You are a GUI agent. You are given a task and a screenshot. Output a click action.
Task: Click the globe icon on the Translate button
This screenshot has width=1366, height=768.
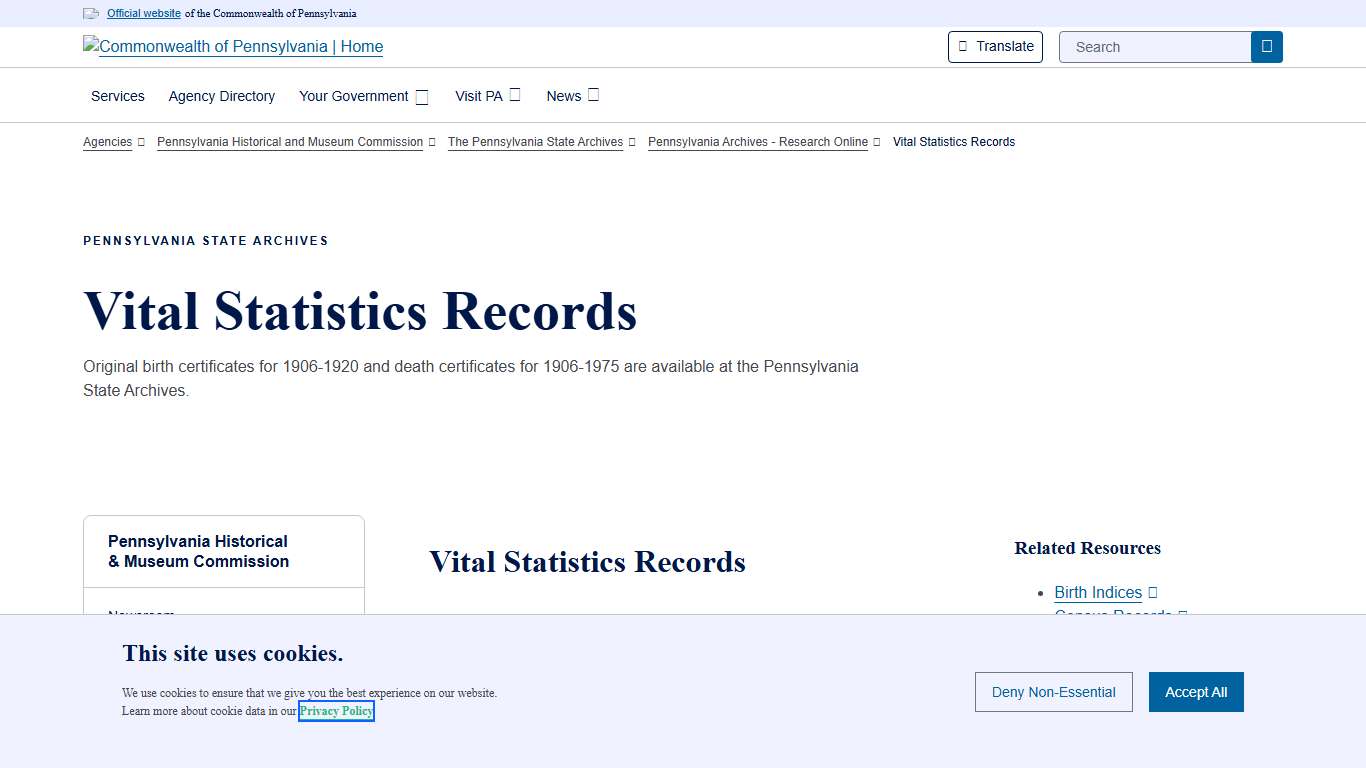coord(962,46)
